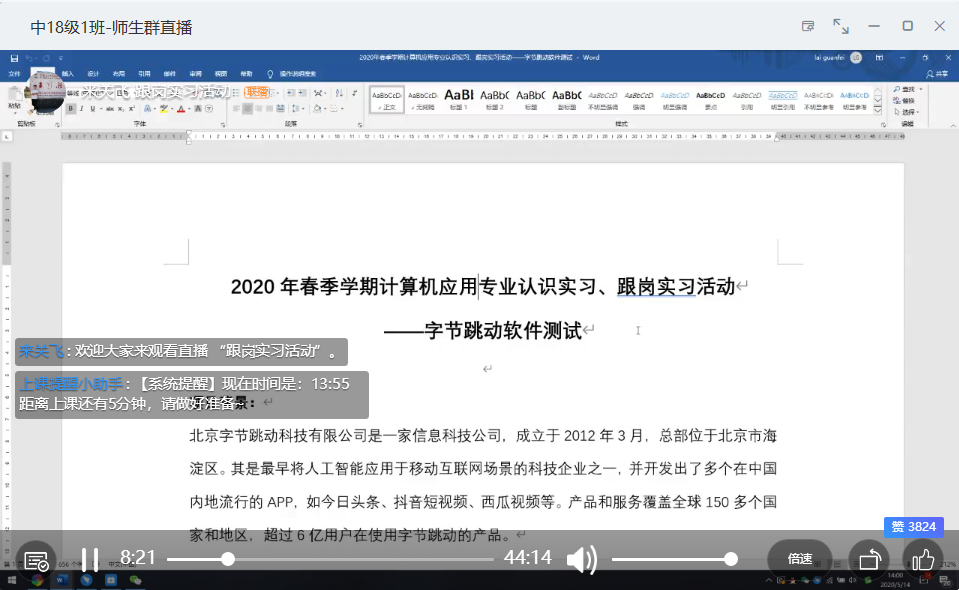The height and width of the screenshot is (590, 959).
Task: Pause the live replay video
Action: tap(90, 559)
